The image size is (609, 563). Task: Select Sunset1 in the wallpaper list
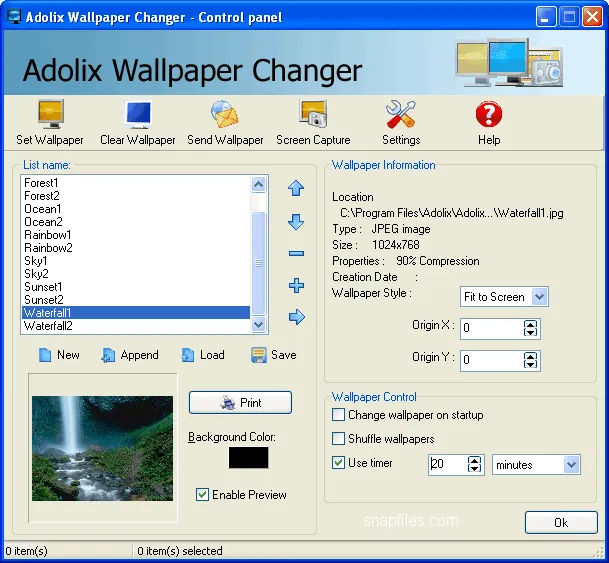pos(43,287)
